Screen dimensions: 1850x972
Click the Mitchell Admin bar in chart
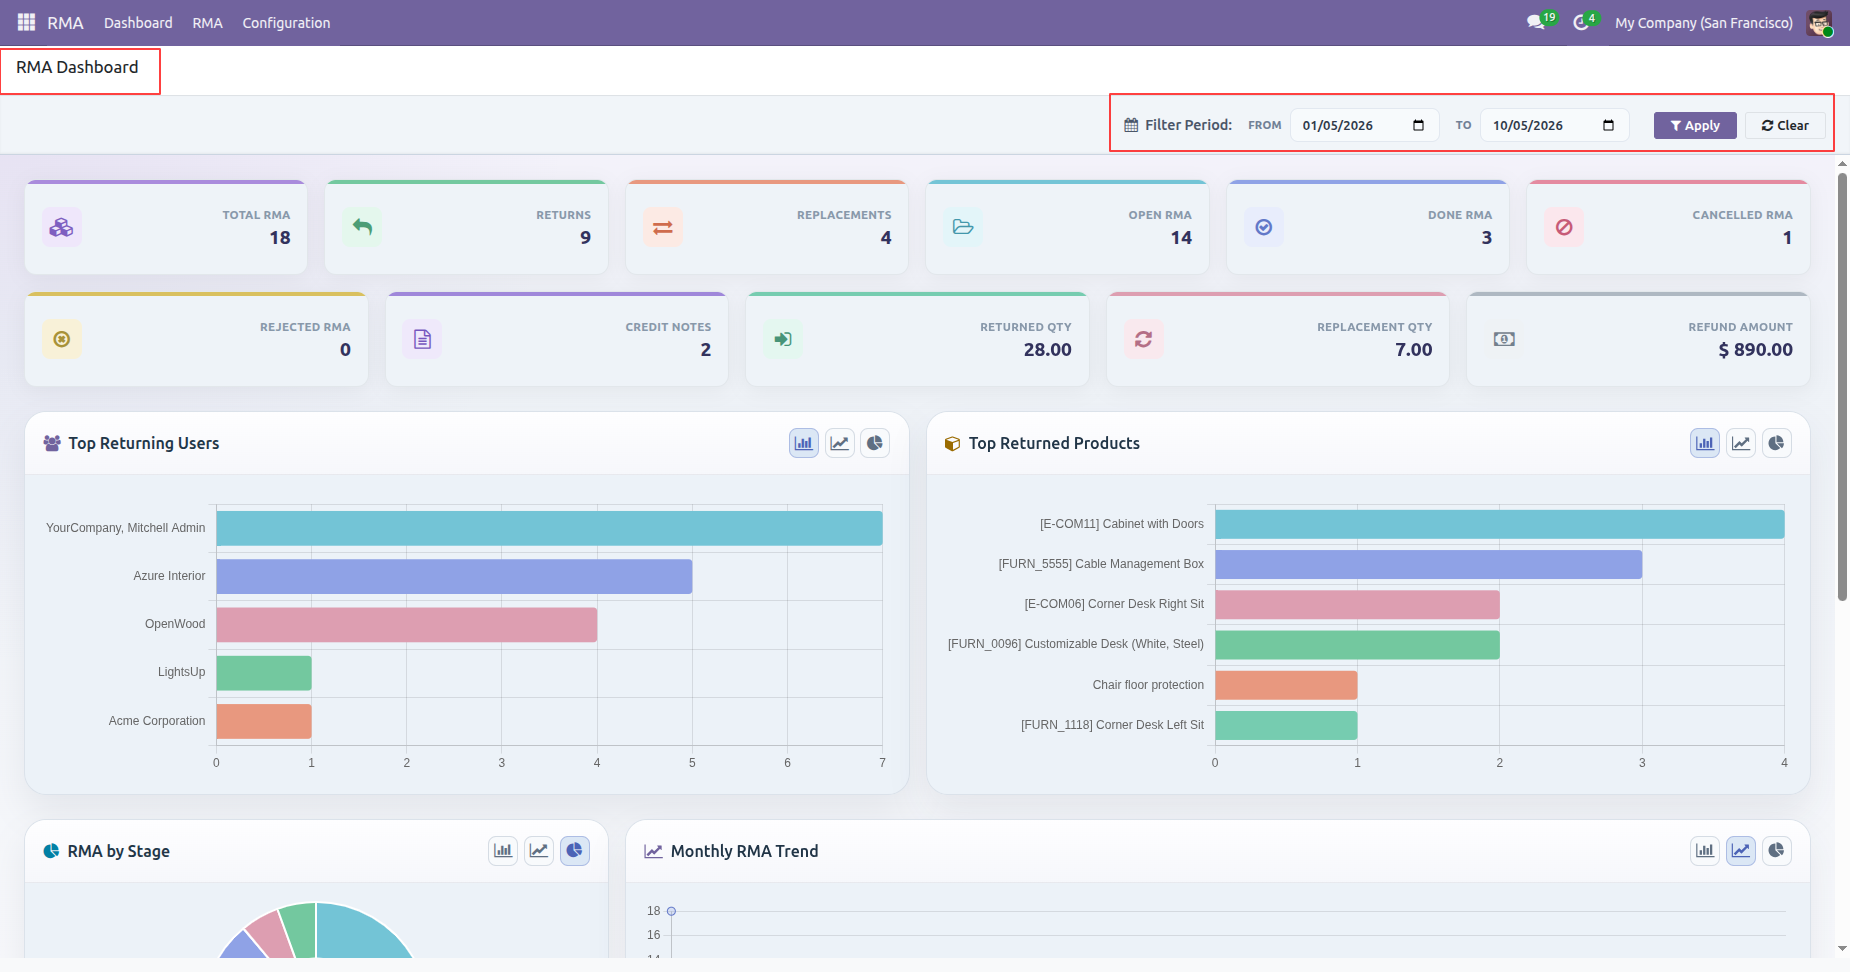pos(549,528)
